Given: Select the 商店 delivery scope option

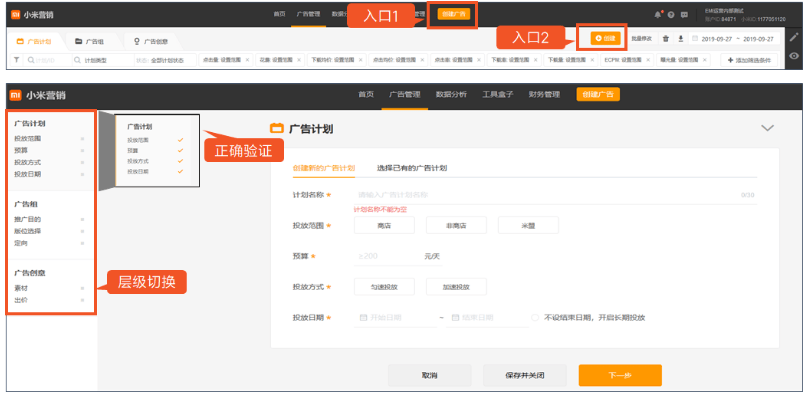Looking at the screenshot, I should coord(384,225).
